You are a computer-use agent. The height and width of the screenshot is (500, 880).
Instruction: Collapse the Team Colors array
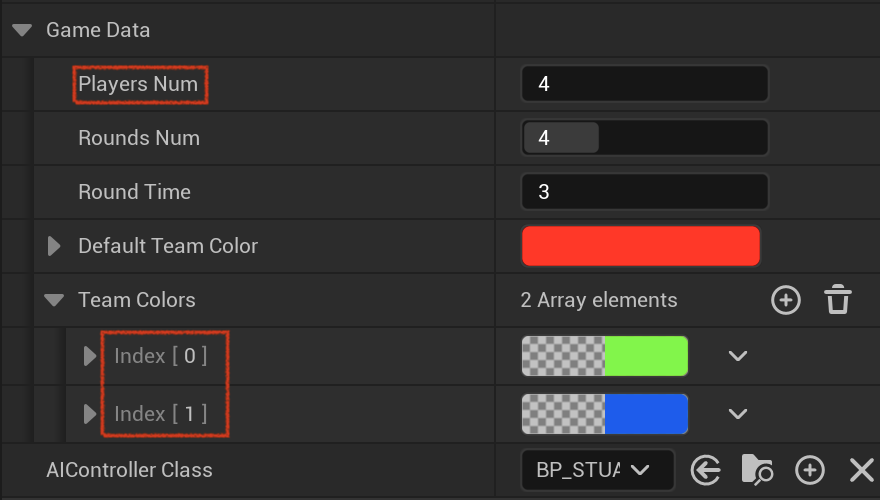point(54,300)
